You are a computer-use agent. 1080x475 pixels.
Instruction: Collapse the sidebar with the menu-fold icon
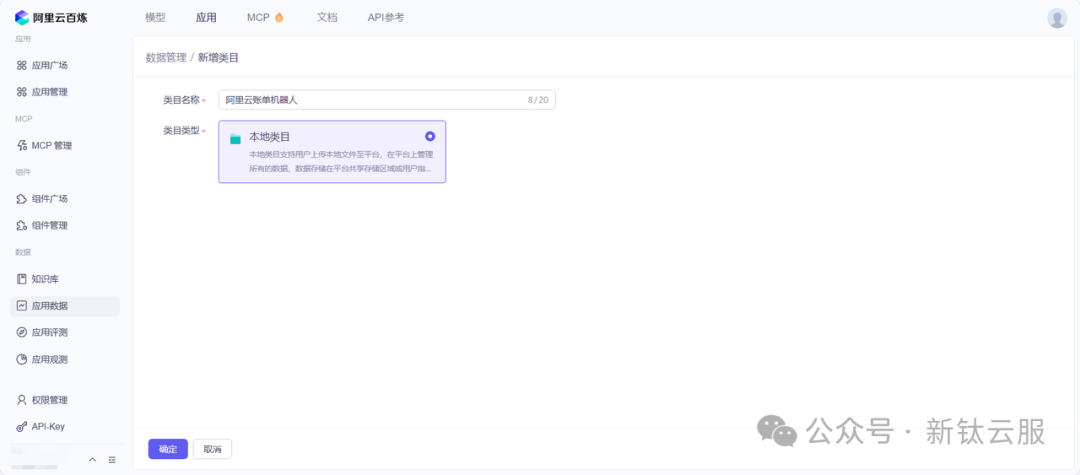coord(112,460)
